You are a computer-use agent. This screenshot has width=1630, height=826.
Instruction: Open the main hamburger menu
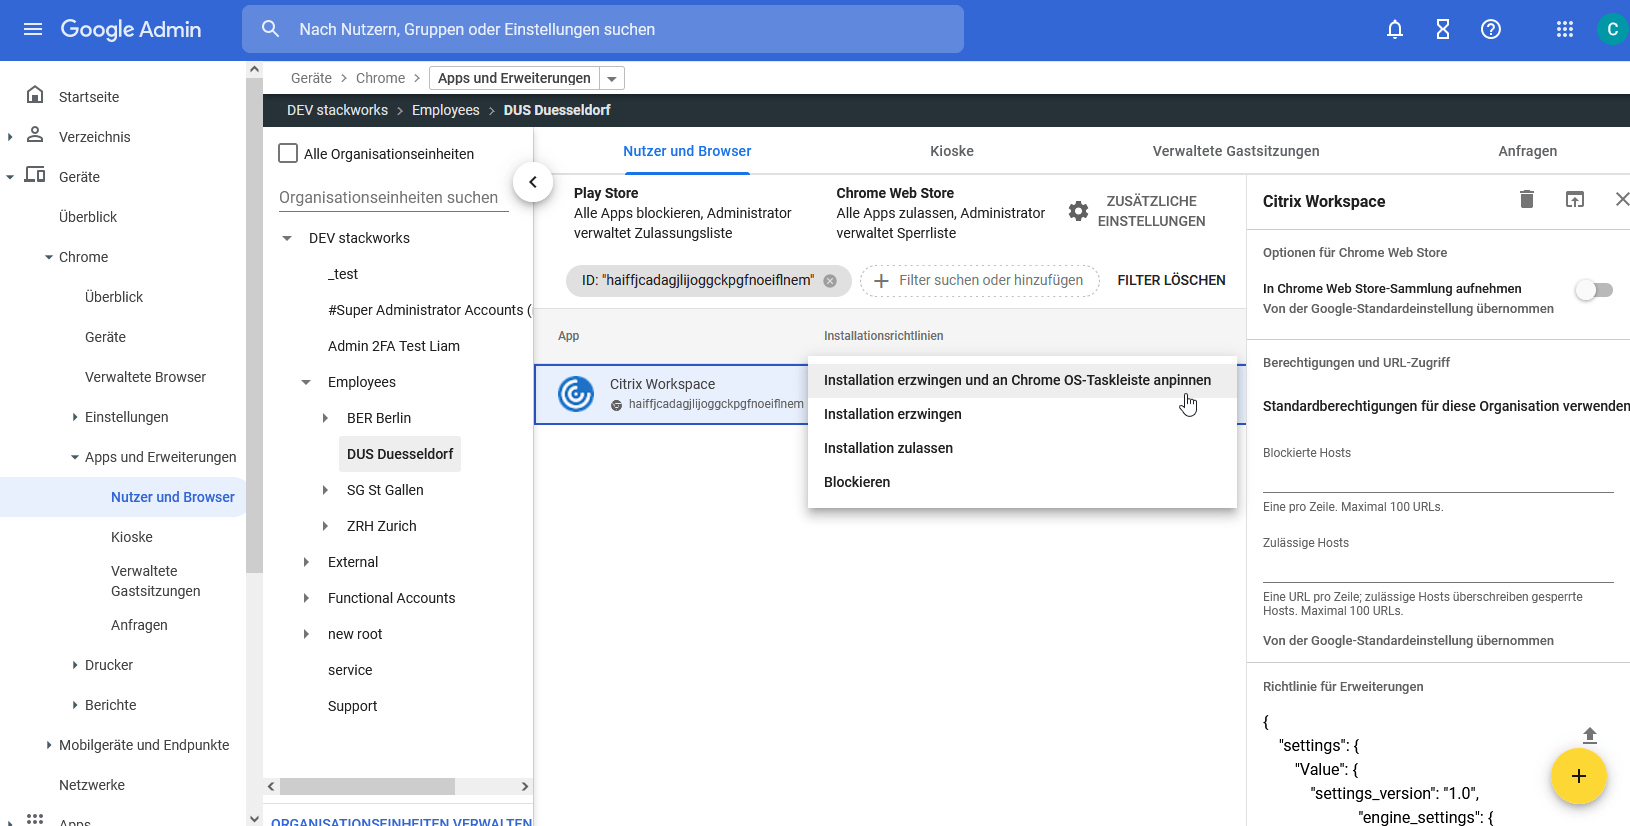(x=33, y=29)
